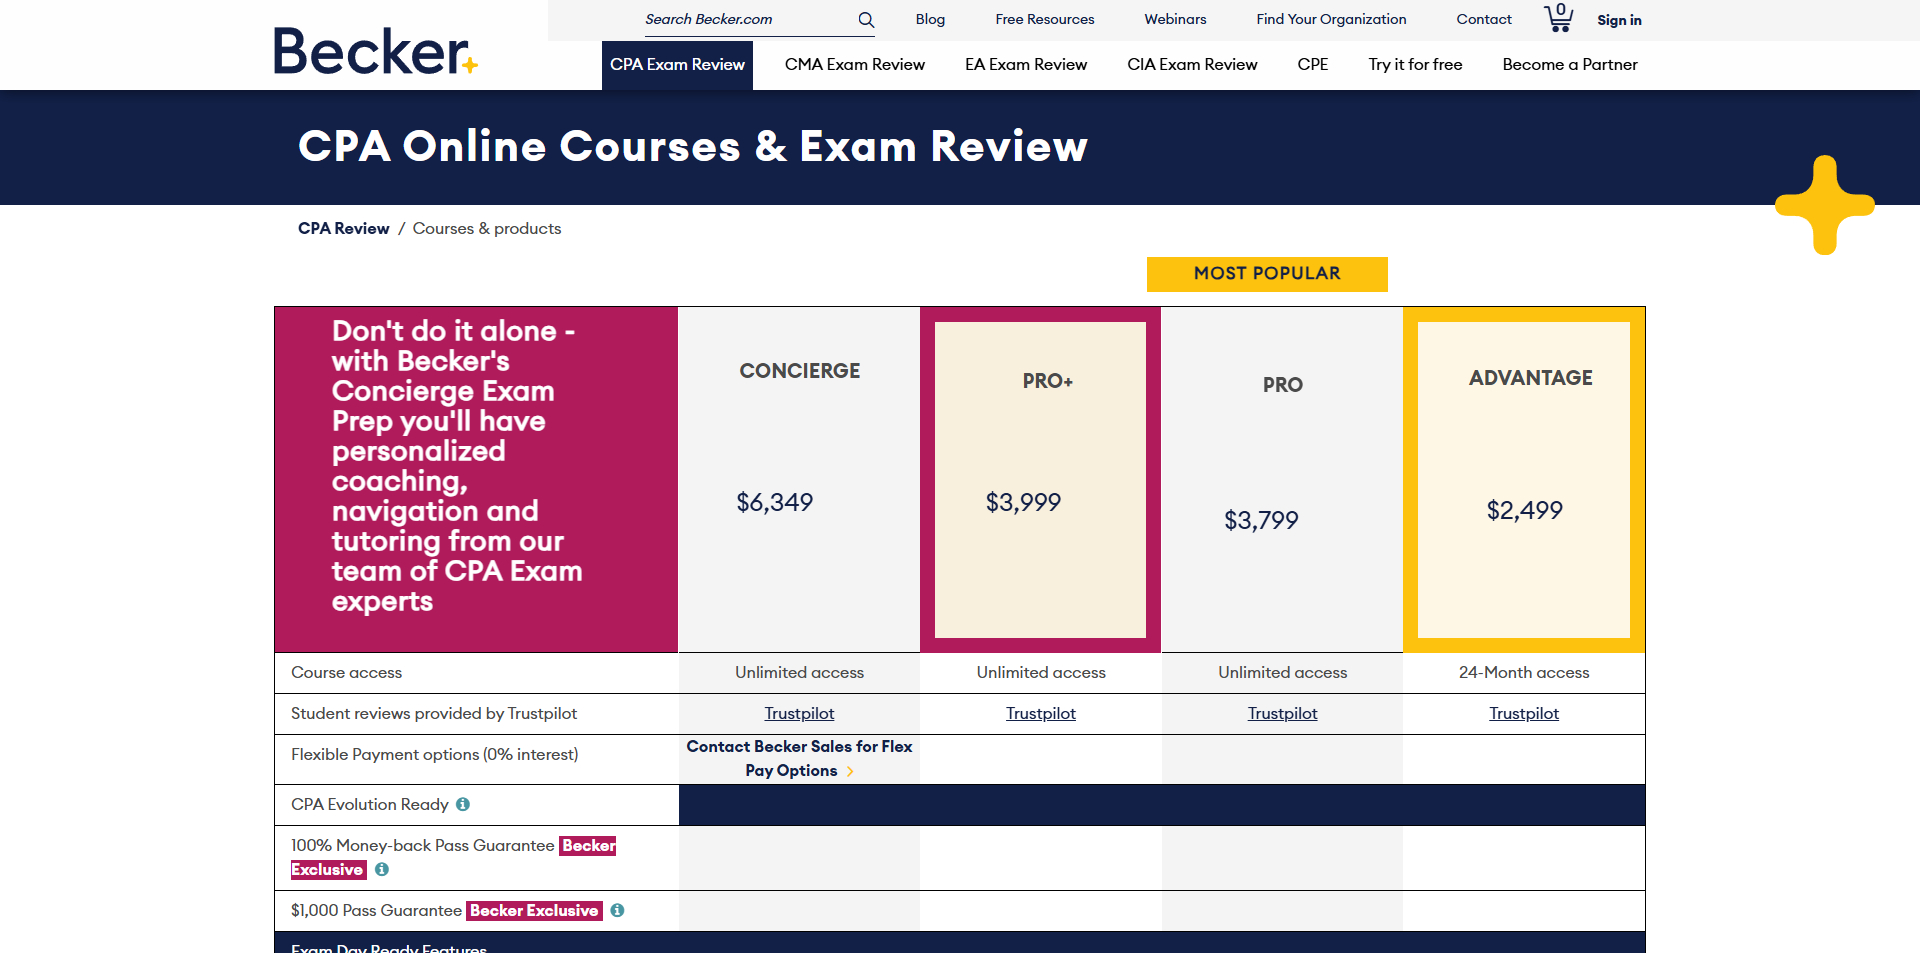Screen dimensions: 1920x953
Task: Open the shopping cart icon
Action: click(1558, 18)
